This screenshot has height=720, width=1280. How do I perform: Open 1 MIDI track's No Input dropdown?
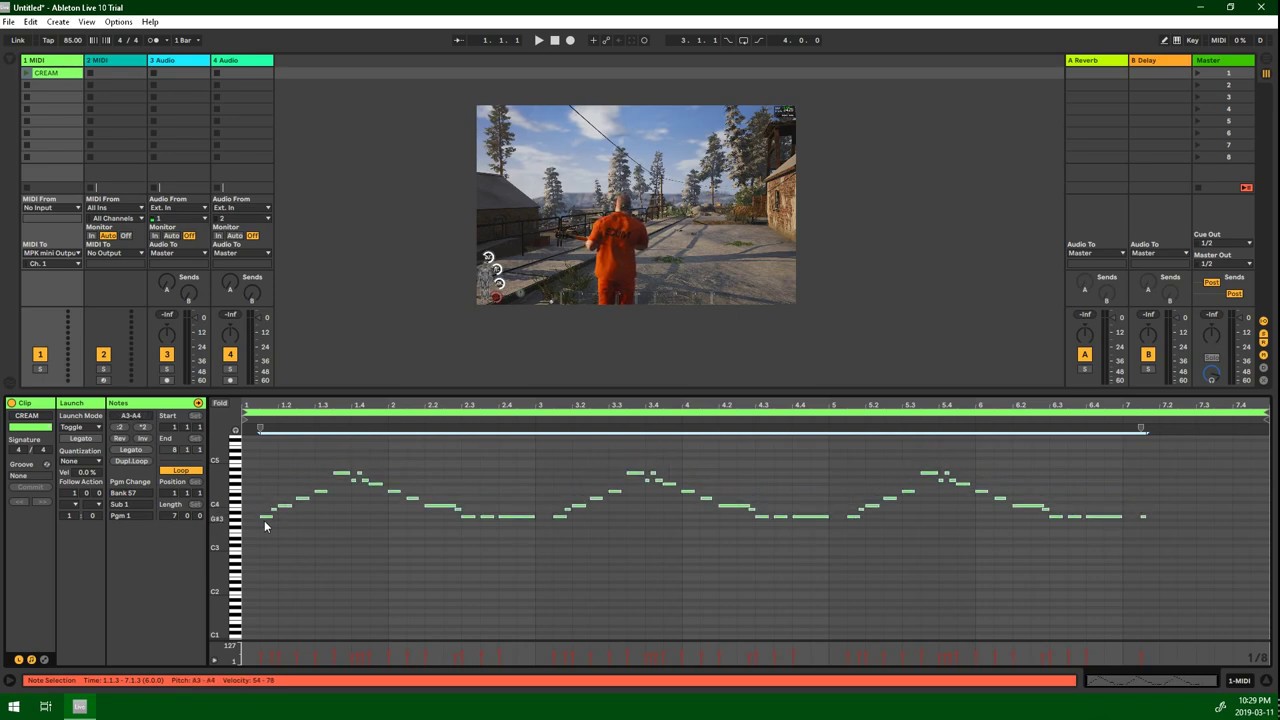coord(52,207)
